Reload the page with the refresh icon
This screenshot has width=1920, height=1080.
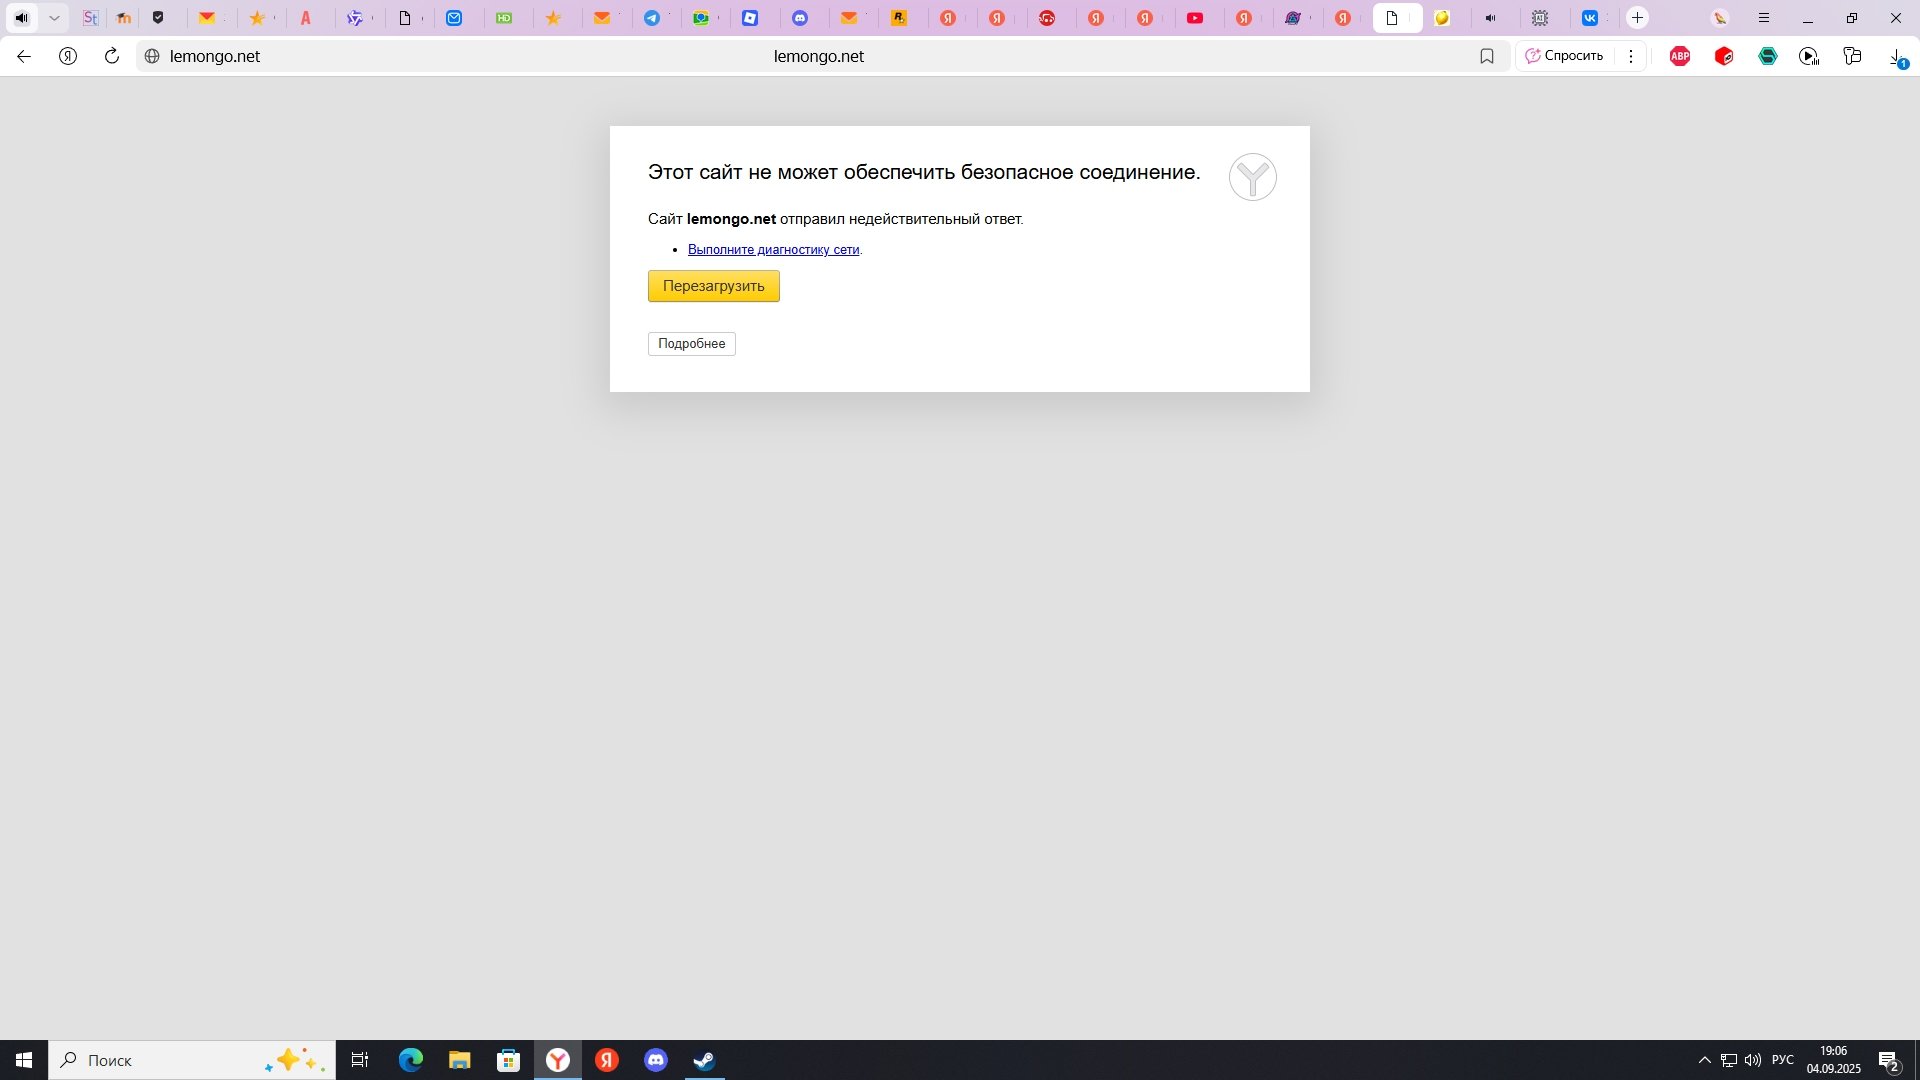pyautogui.click(x=112, y=56)
